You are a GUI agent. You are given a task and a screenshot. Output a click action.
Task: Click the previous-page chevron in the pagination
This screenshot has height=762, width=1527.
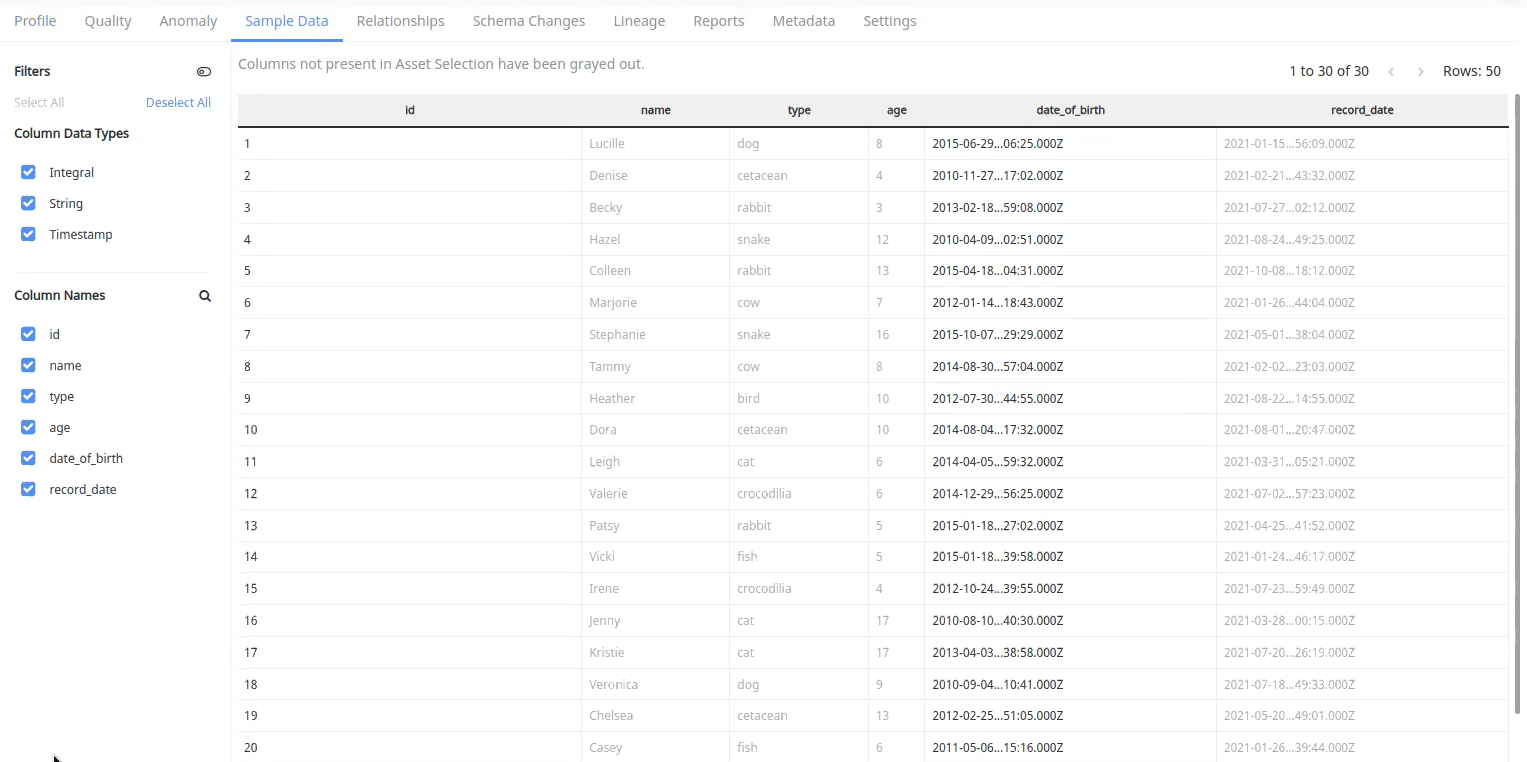point(1391,71)
